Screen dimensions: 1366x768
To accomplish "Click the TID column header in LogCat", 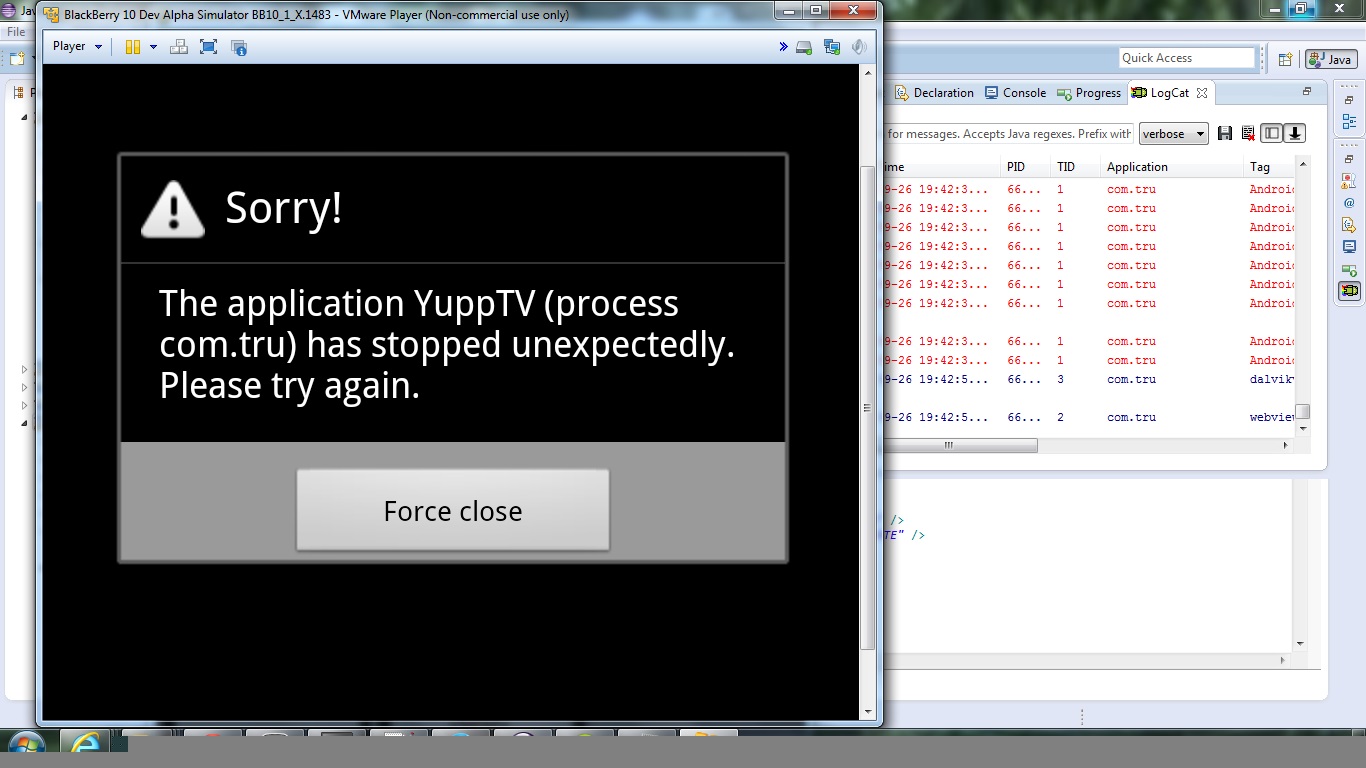I will (x=1076, y=167).
